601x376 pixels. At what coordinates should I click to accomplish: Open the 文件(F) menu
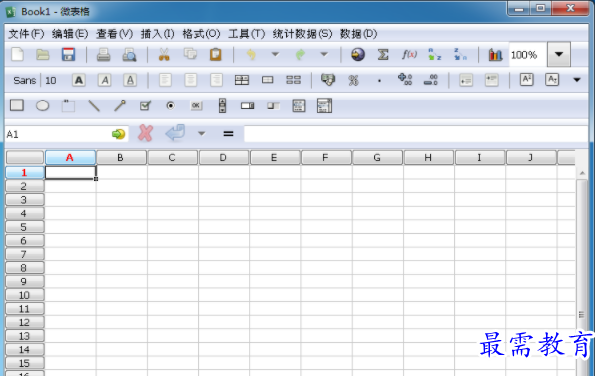click(x=26, y=34)
